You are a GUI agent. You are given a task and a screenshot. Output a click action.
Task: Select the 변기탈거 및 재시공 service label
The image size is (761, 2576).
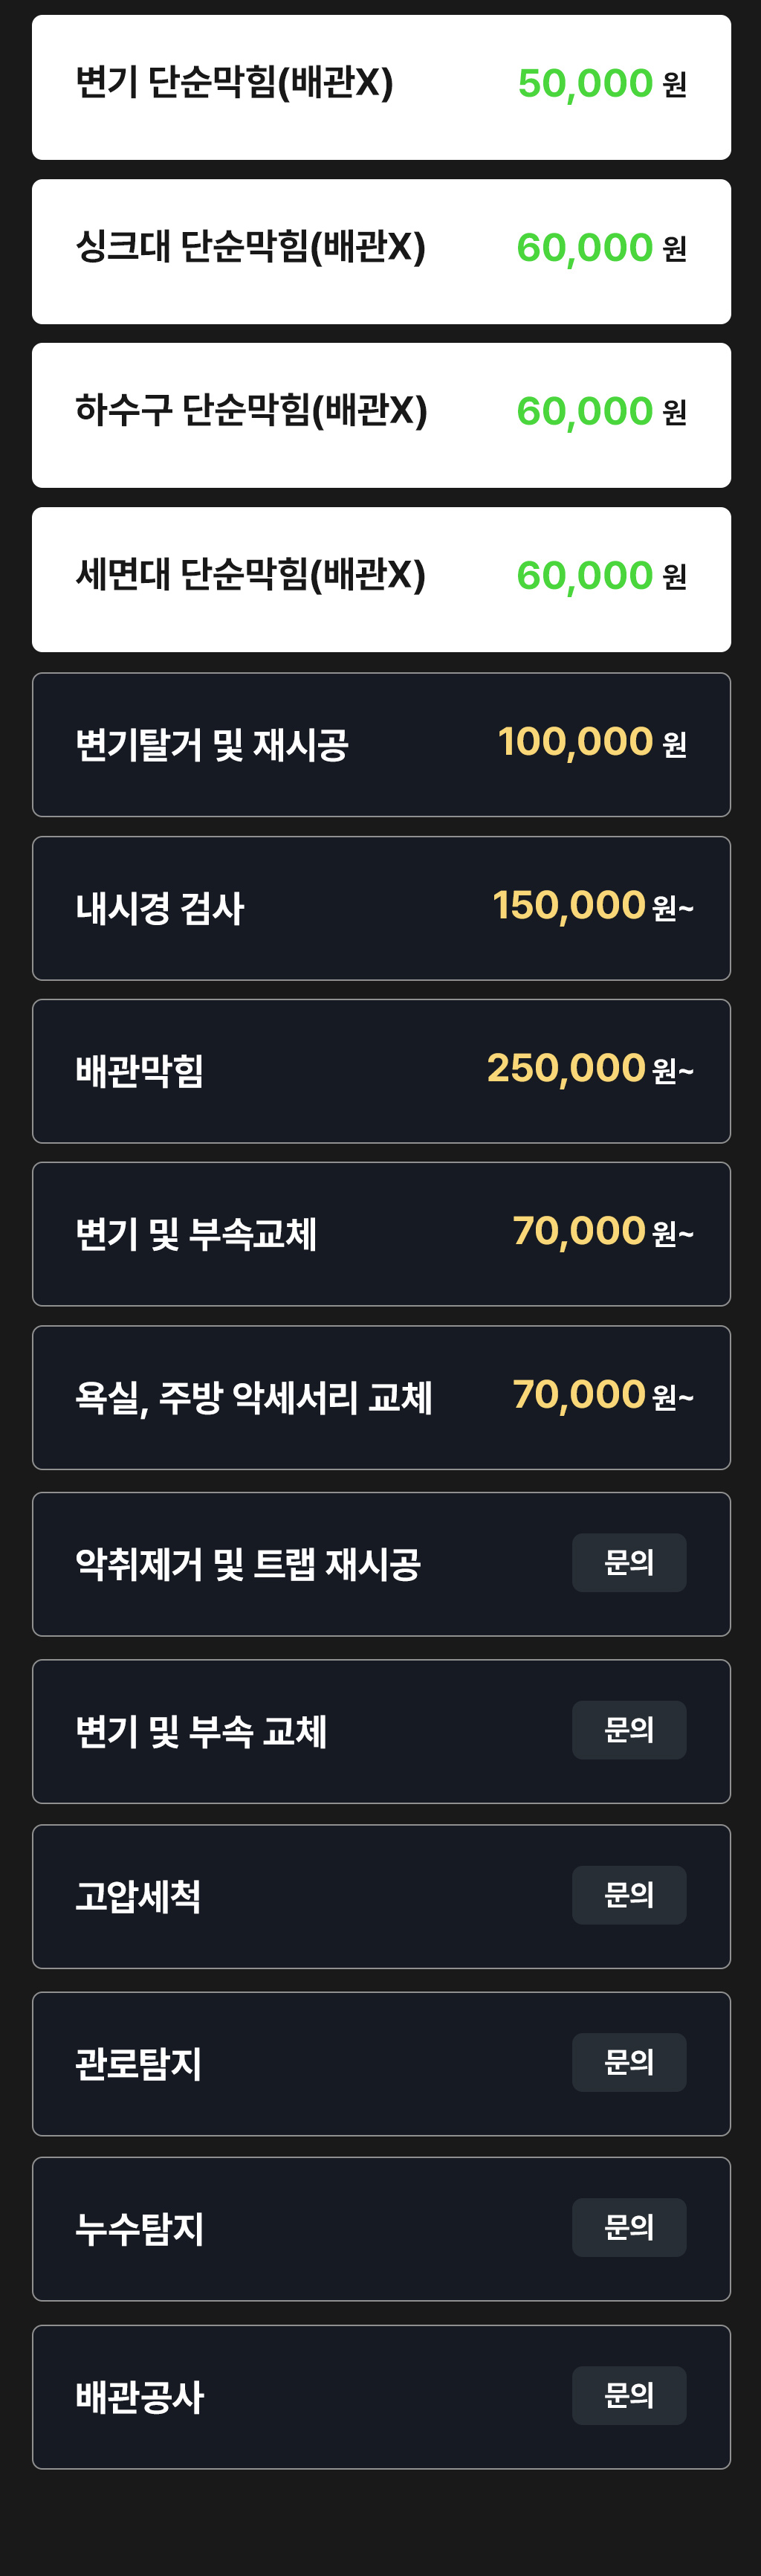point(211,745)
